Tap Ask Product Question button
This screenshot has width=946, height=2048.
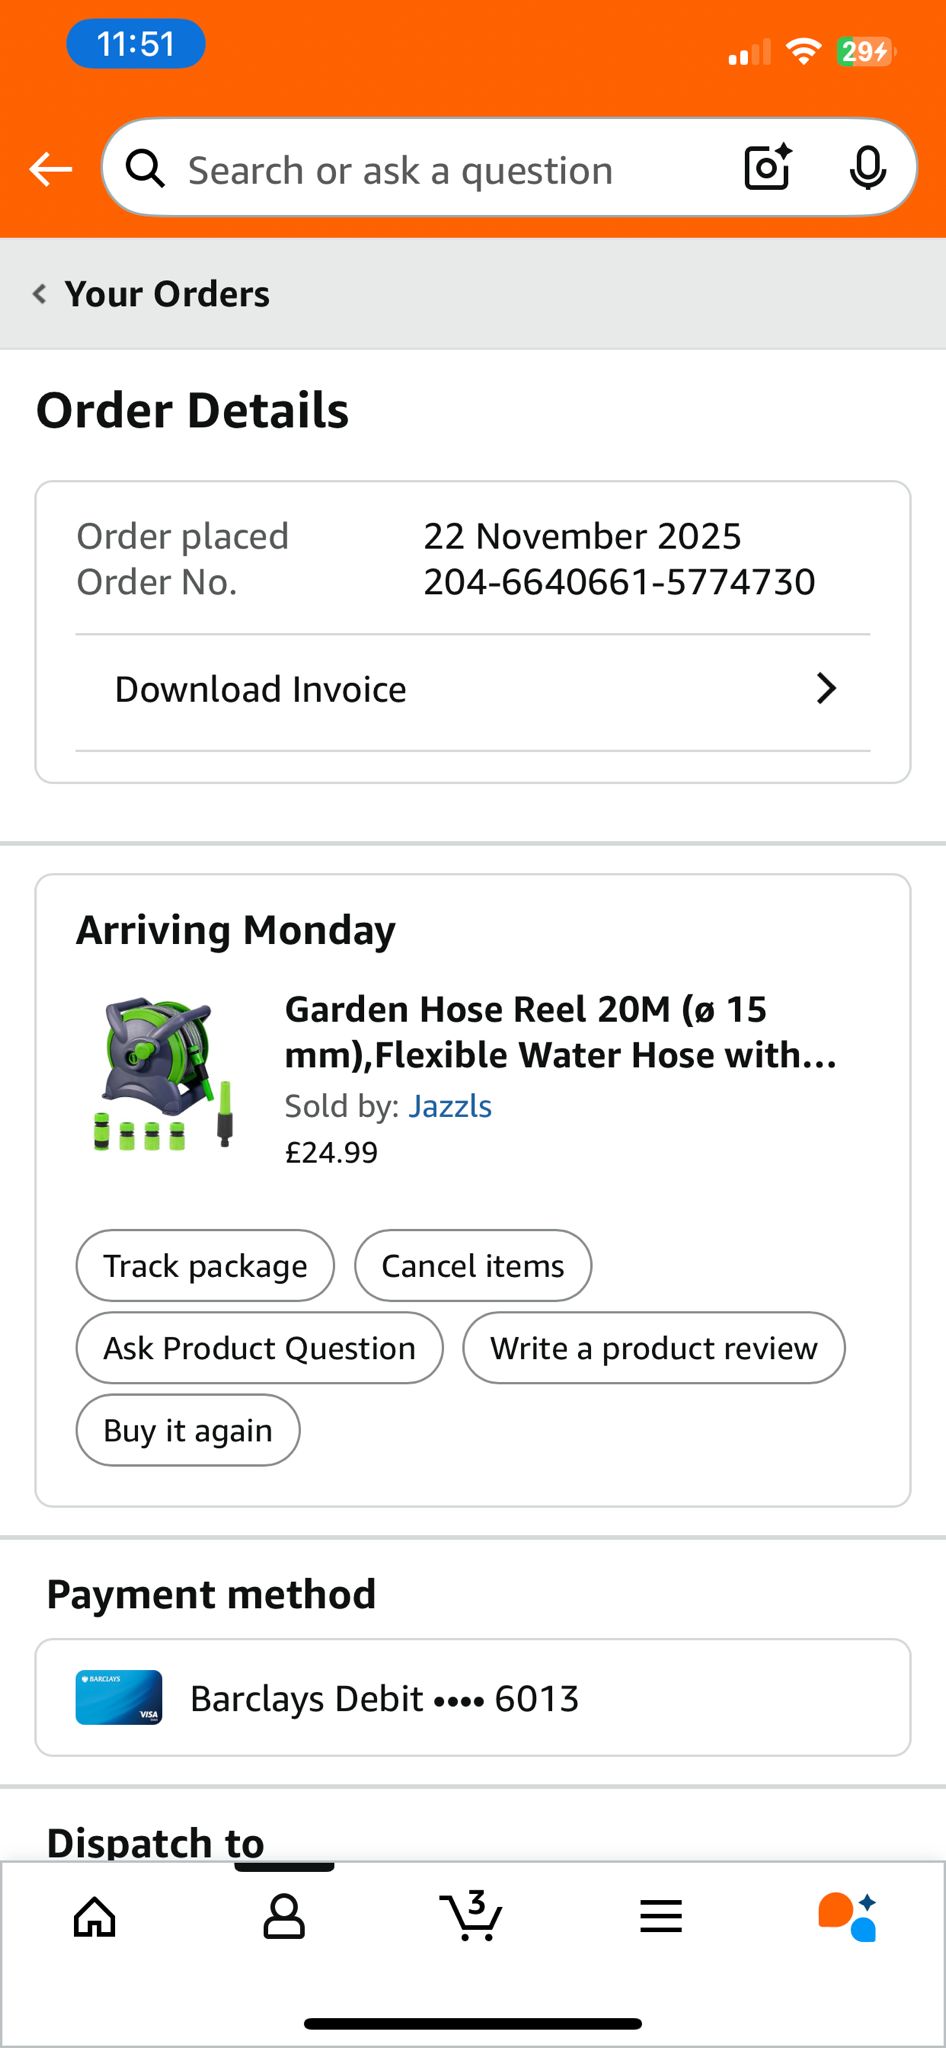259,1348
